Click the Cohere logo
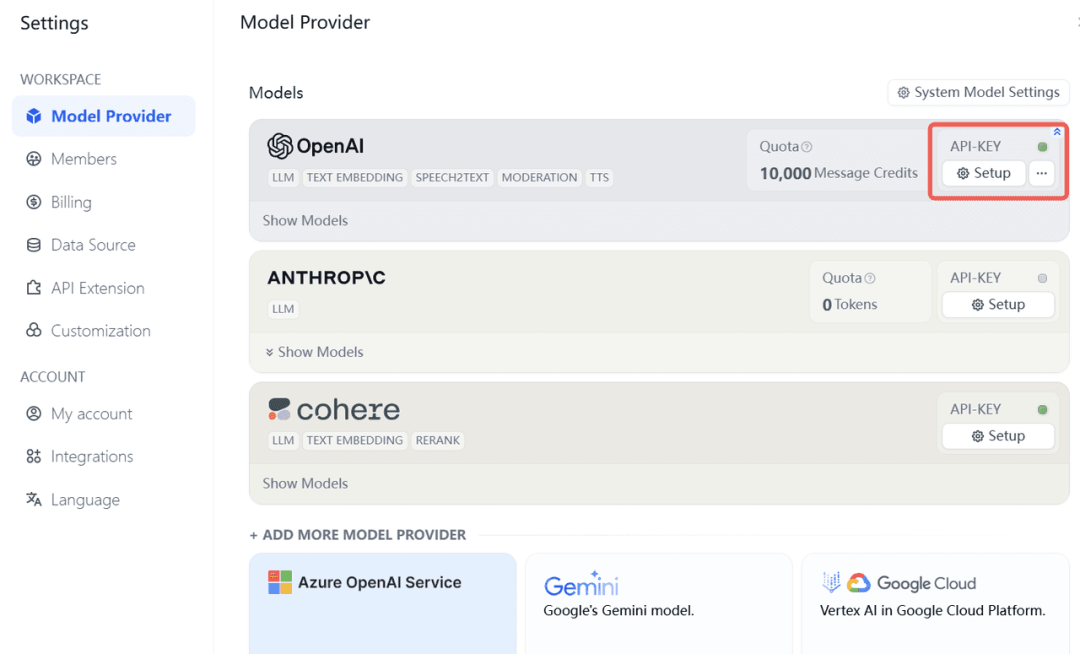Image resolution: width=1080 pixels, height=654 pixels. pyautogui.click(x=334, y=410)
